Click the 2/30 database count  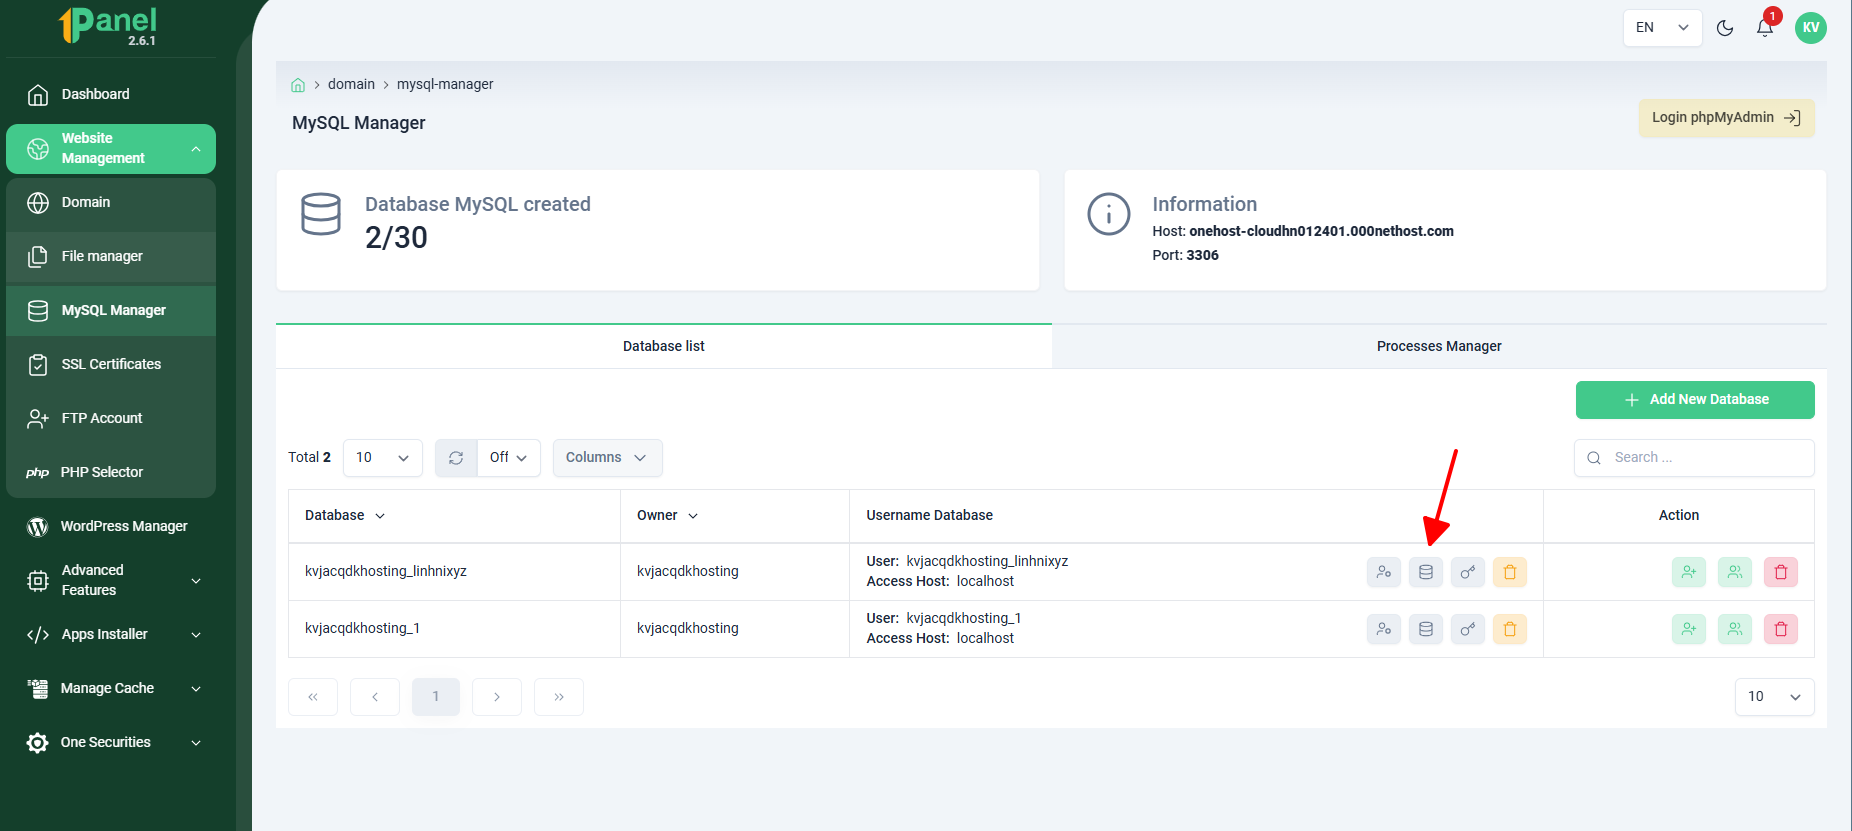[396, 238]
